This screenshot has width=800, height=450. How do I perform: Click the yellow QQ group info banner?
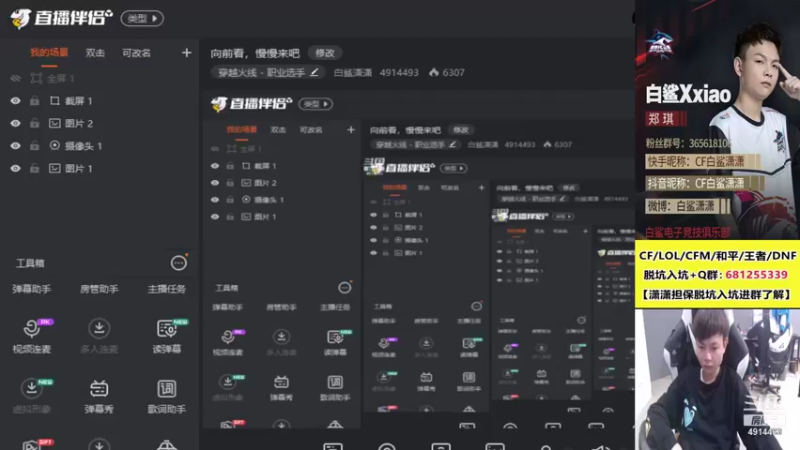coord(717,274)
